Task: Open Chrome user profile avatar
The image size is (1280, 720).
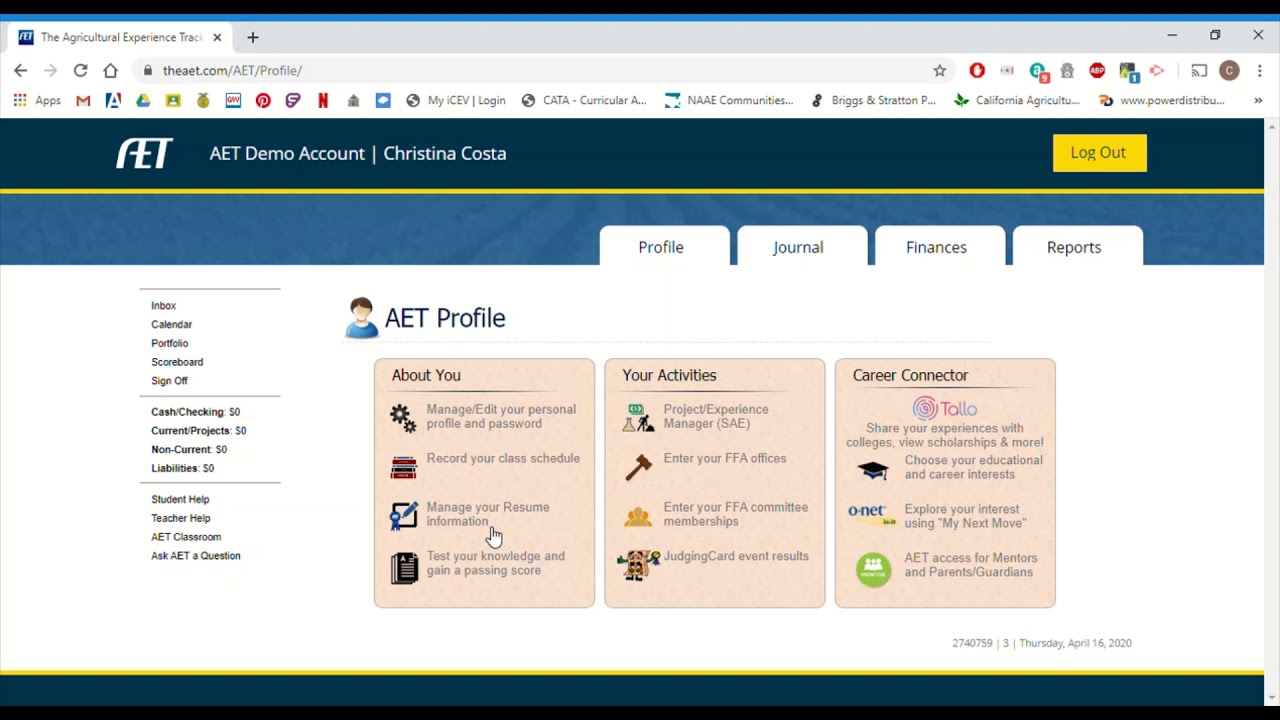Action: (x=1229, y=70)
